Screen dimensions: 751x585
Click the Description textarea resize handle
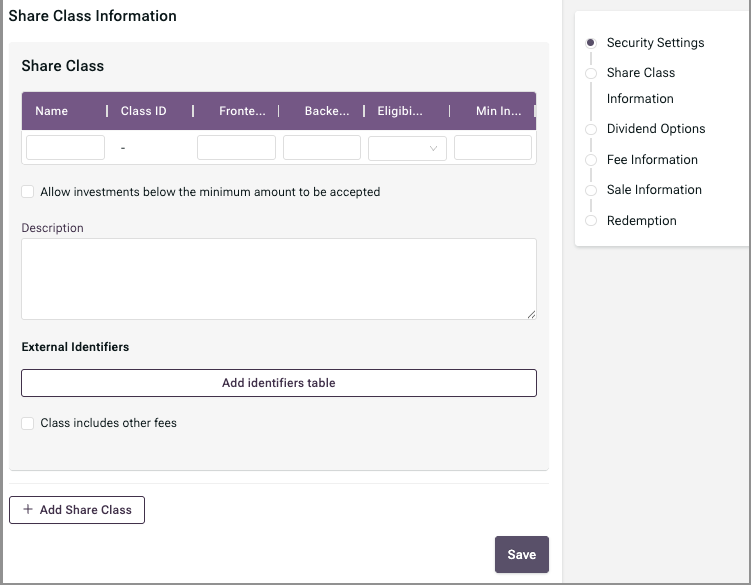531,314
